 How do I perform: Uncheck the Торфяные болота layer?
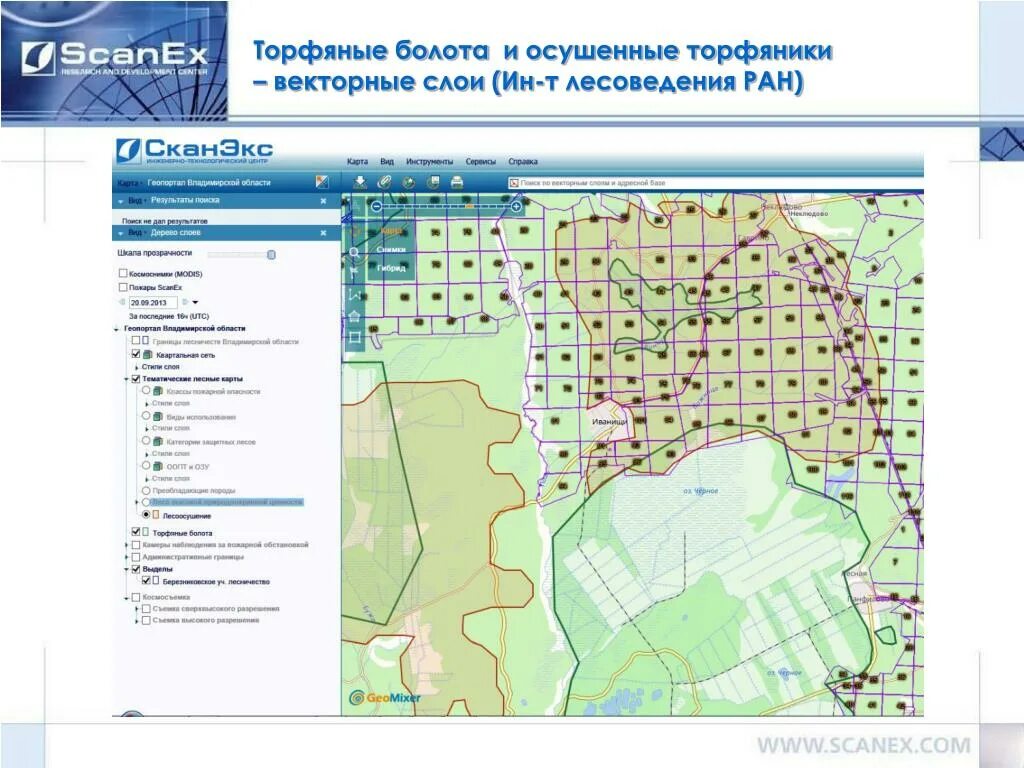[136, 532]
